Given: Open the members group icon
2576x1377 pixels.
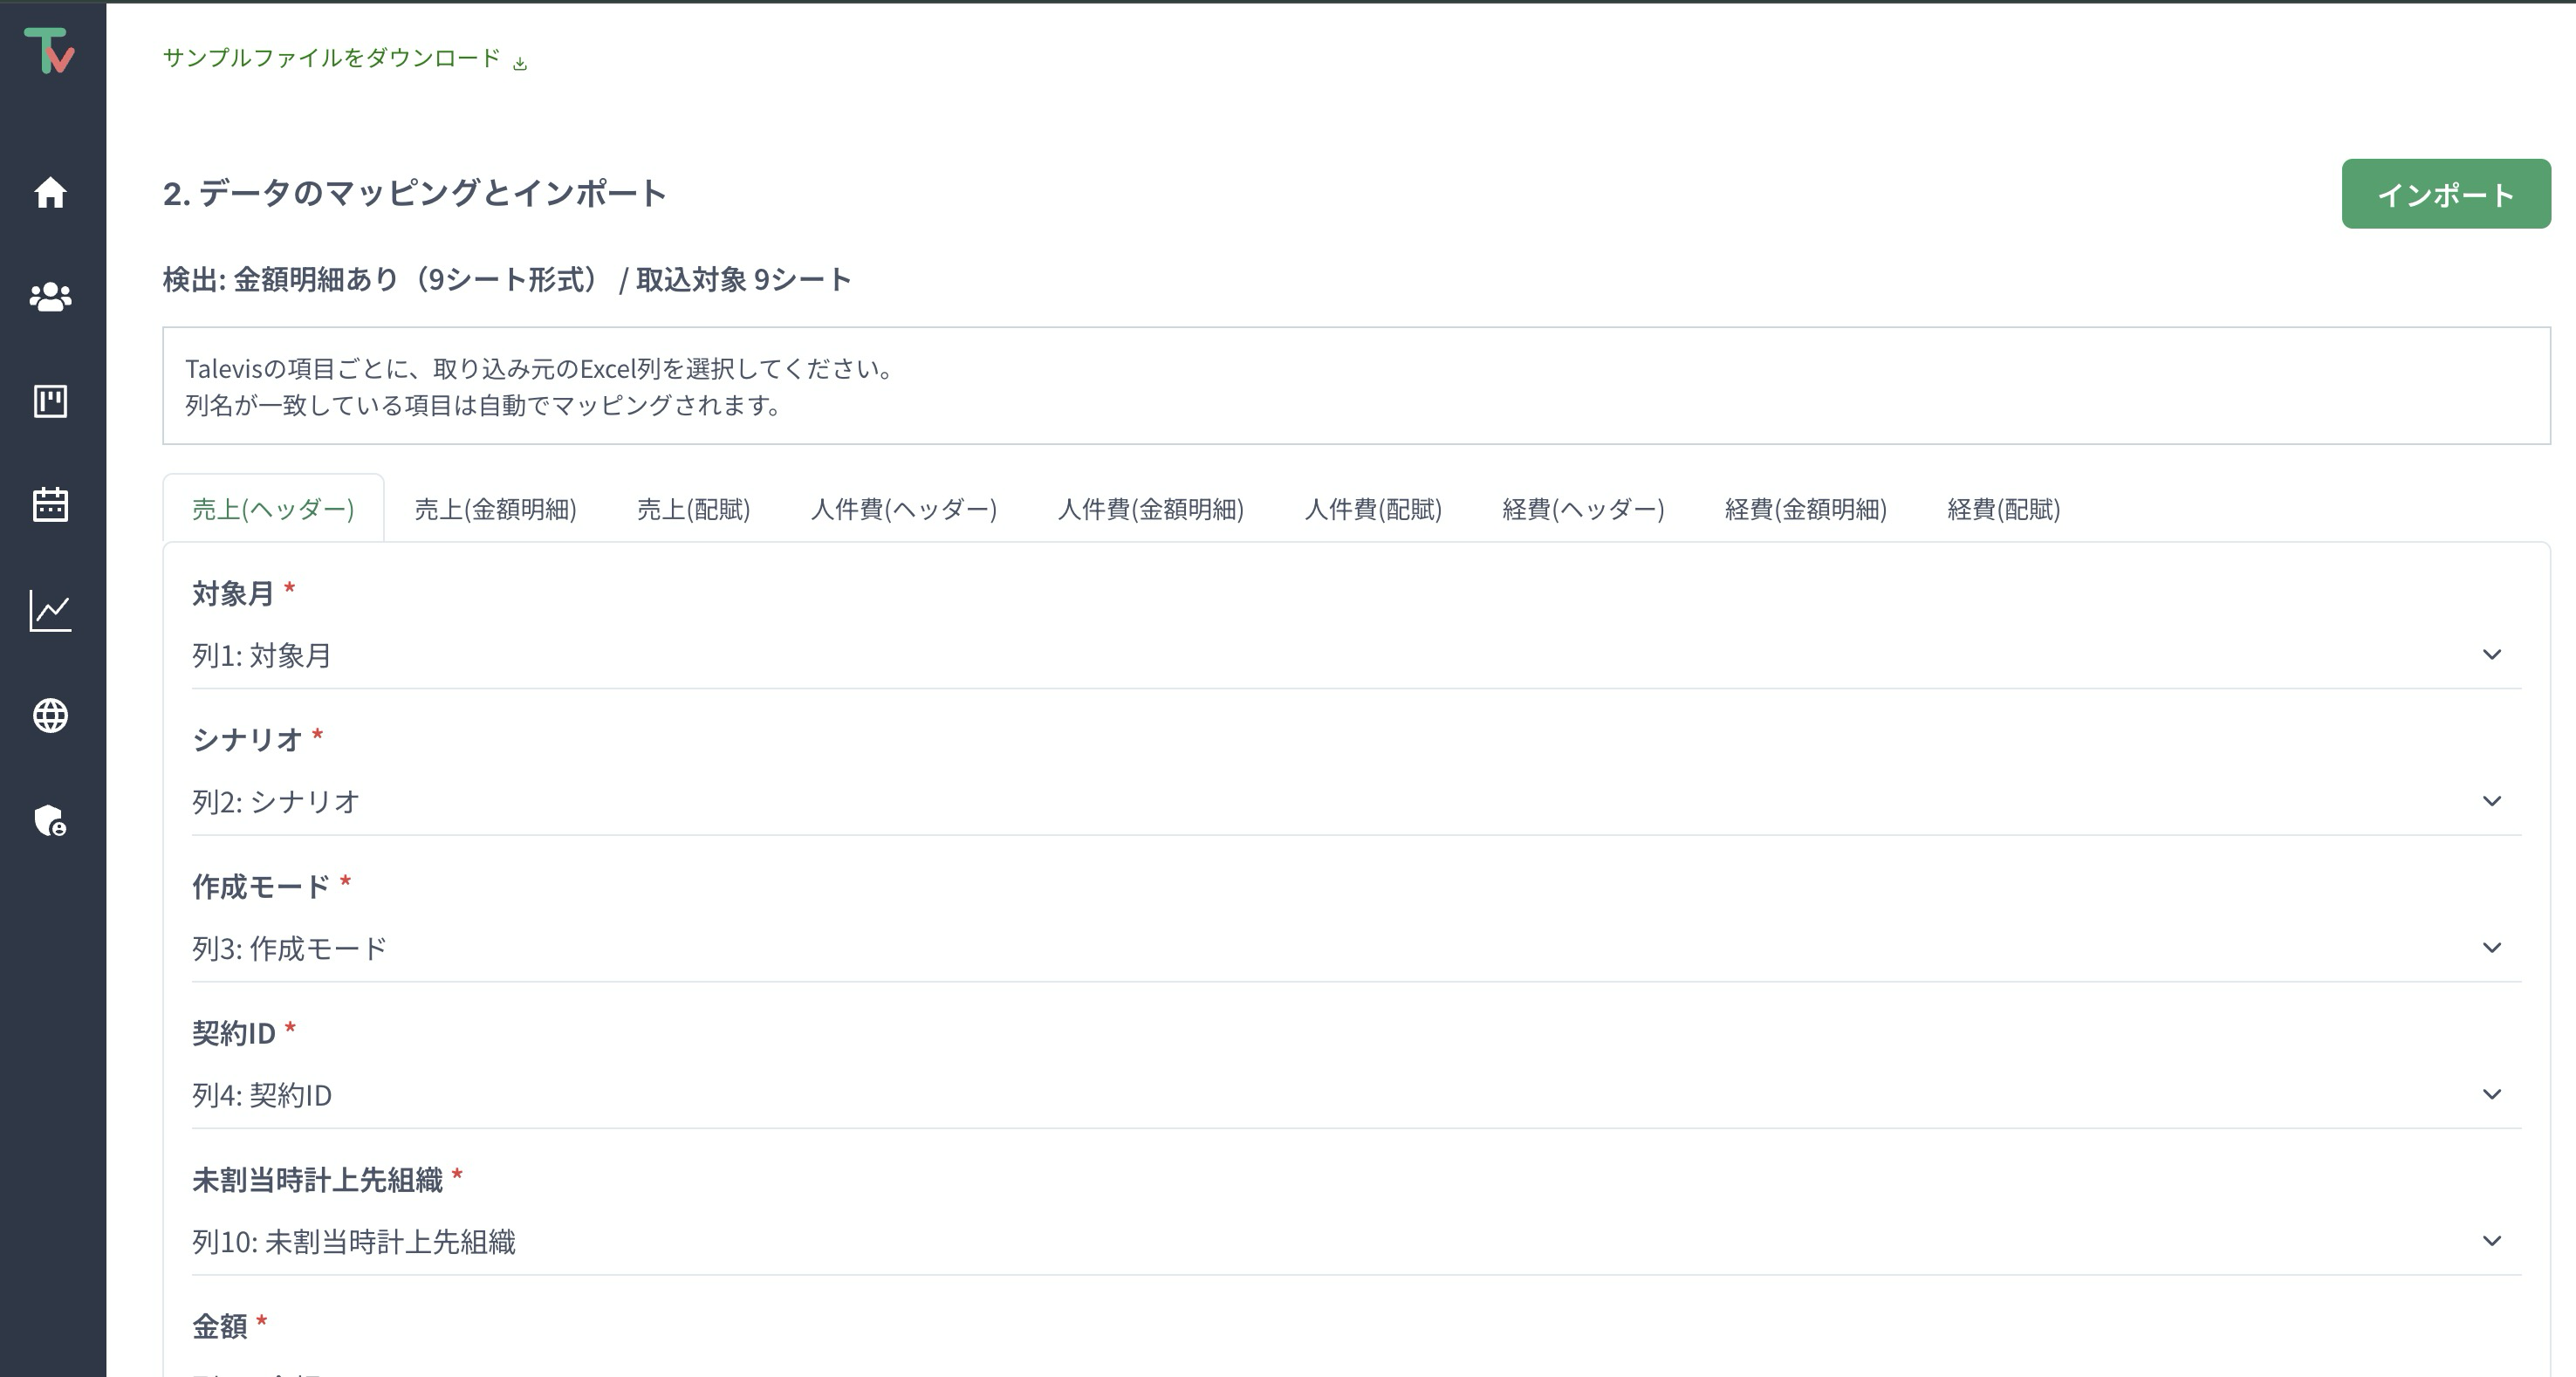Looking at the screenshot, I should pos(50,297).
